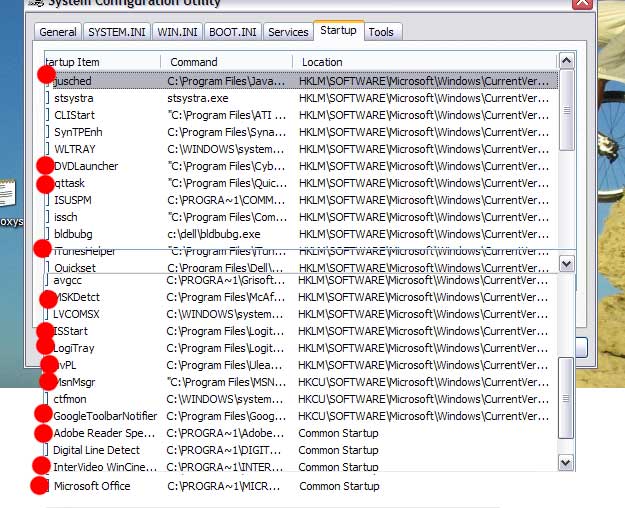This screenshot has height=508, width=625.
Task: Sort by the Location column header
Action: click(x=425, y=62)
